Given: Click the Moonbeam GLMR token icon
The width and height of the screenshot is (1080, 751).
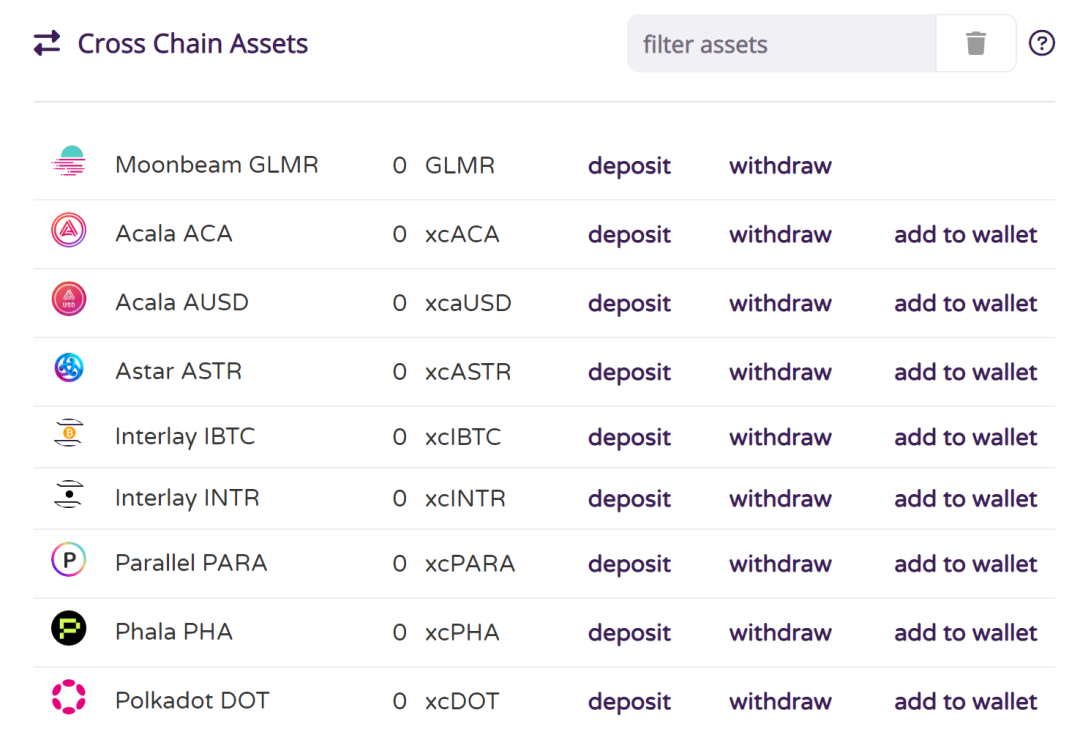Looking at the screenshot, I should coord(69,162).
